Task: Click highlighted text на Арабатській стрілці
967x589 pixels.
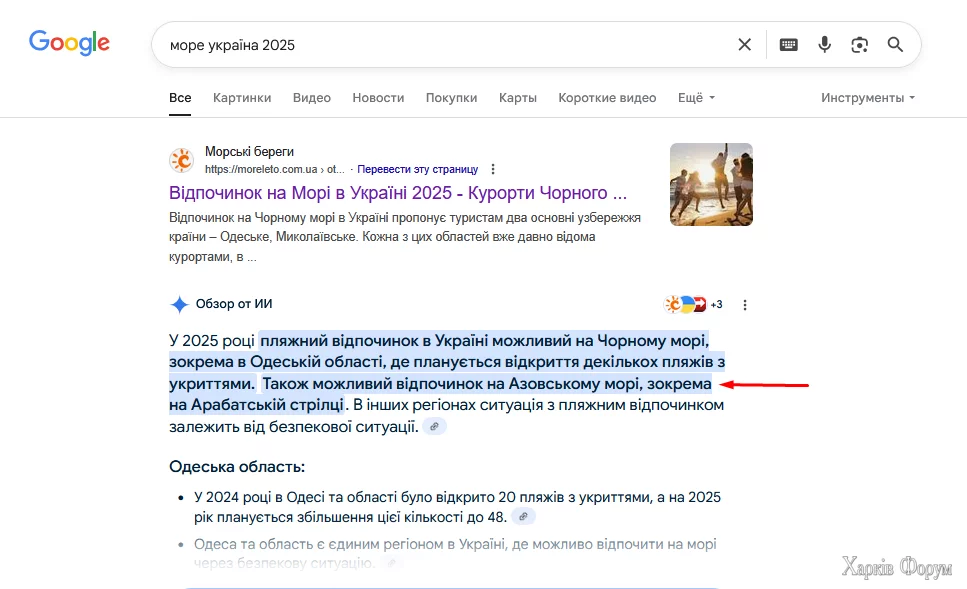Action: point(257,405)
